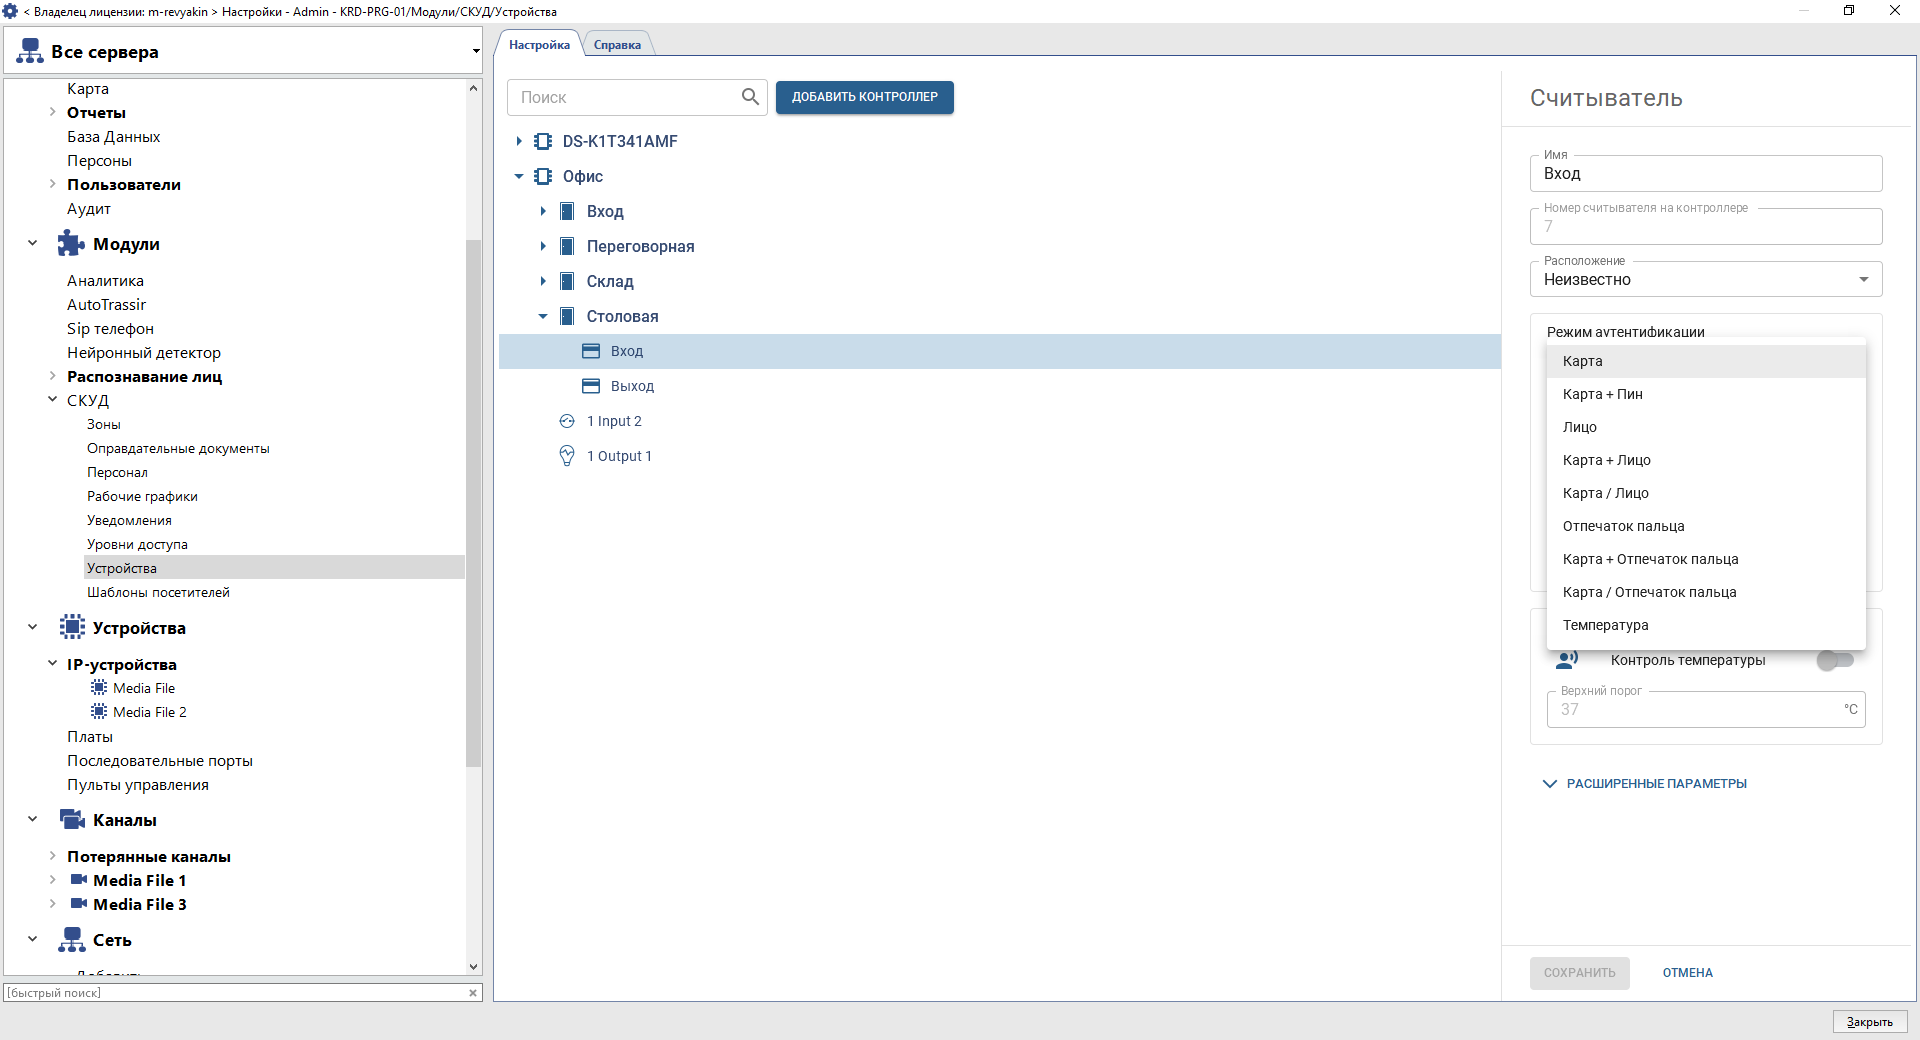1920x1040 pixels.
Task: Expand РАСШИРЕННЫЕ ПАРАМЕТРЫ section
Action: [x=1646, y=784]
